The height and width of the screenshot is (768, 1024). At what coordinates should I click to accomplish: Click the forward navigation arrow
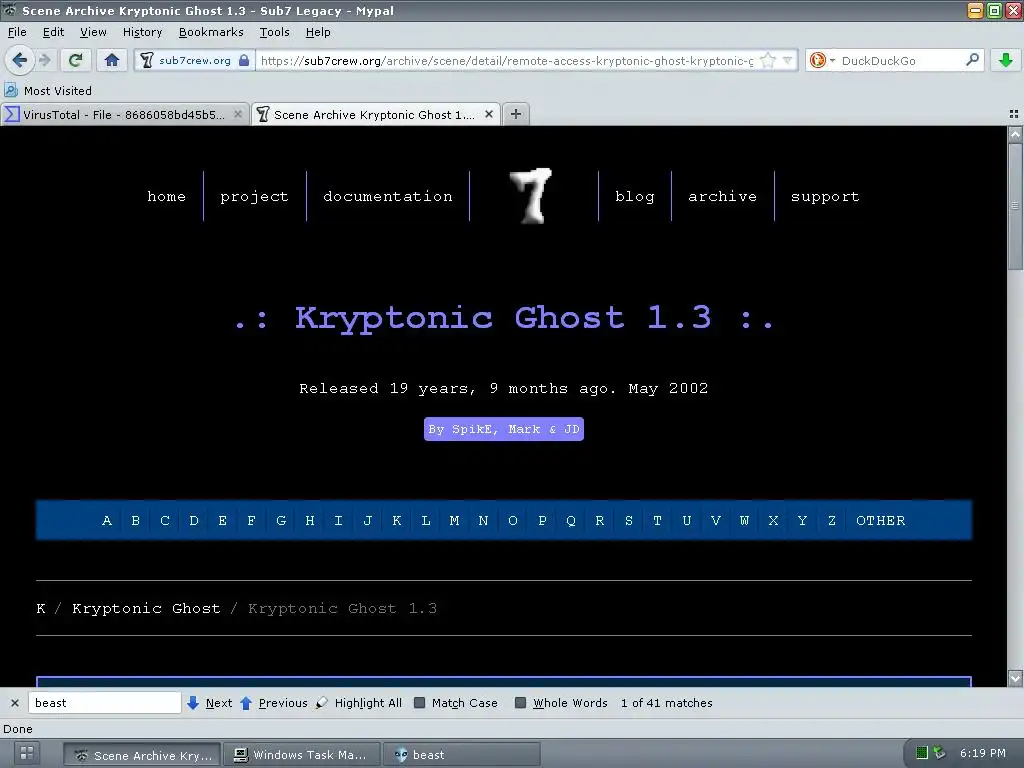(x=45, y=61)
